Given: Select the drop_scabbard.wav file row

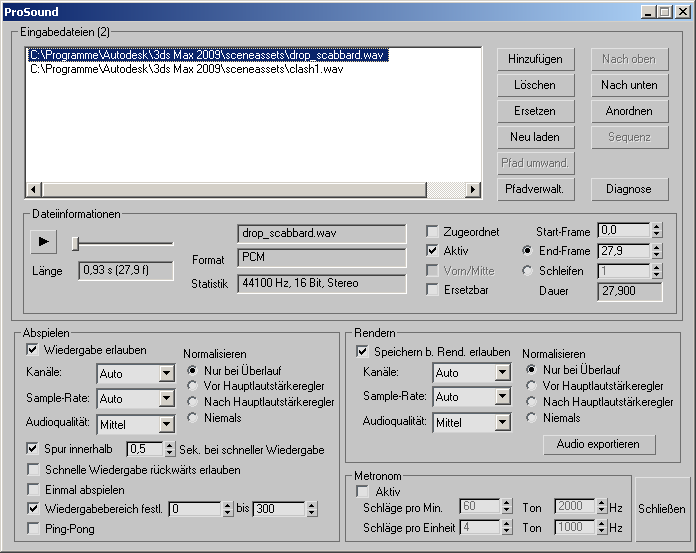Looking at the screenshot, I should (208, 55).
